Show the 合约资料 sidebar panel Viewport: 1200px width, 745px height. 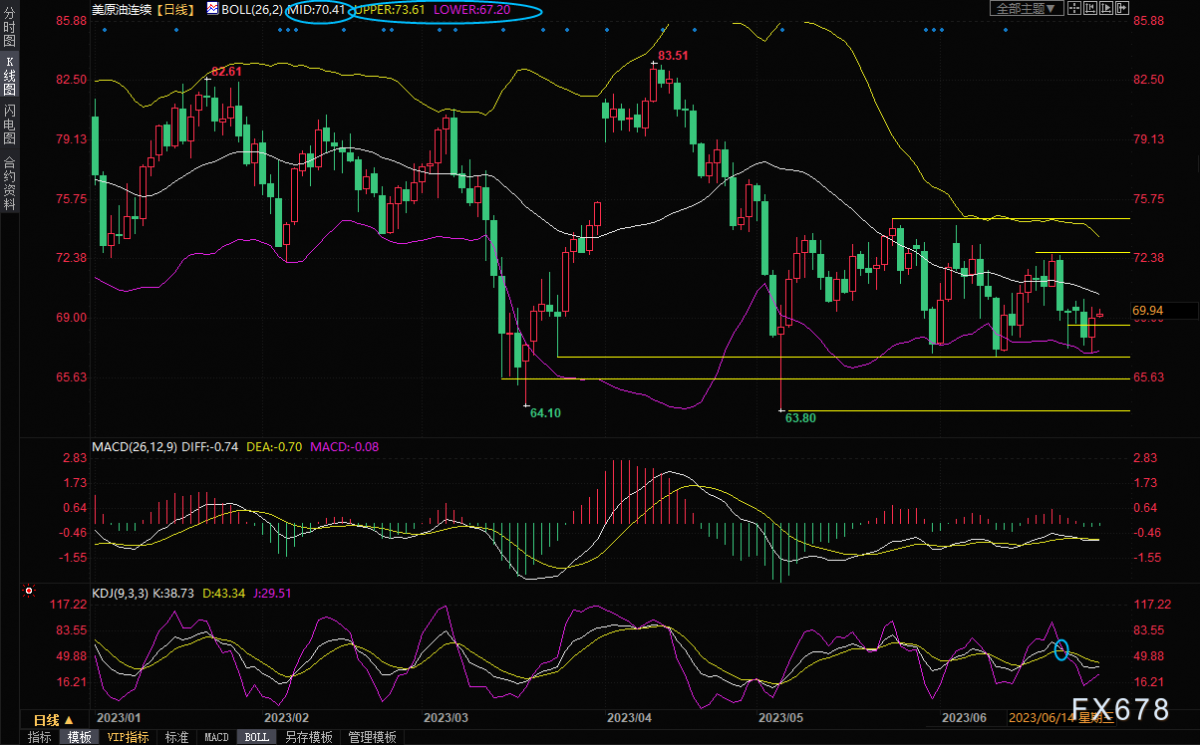[x=9, y=183]
